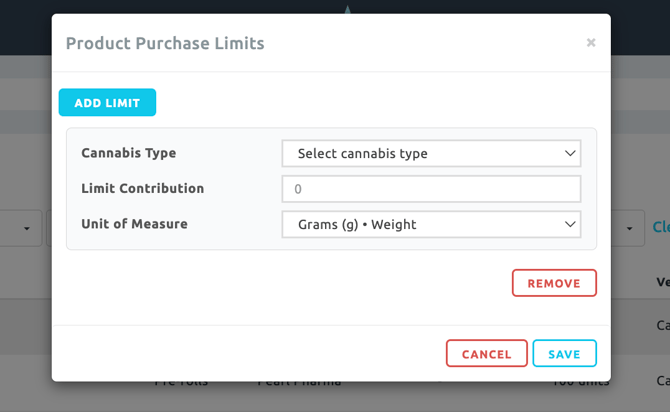Select the 'Grams (g) • Weight' option text
The image size is (670, 412).
tap(357, 225)
